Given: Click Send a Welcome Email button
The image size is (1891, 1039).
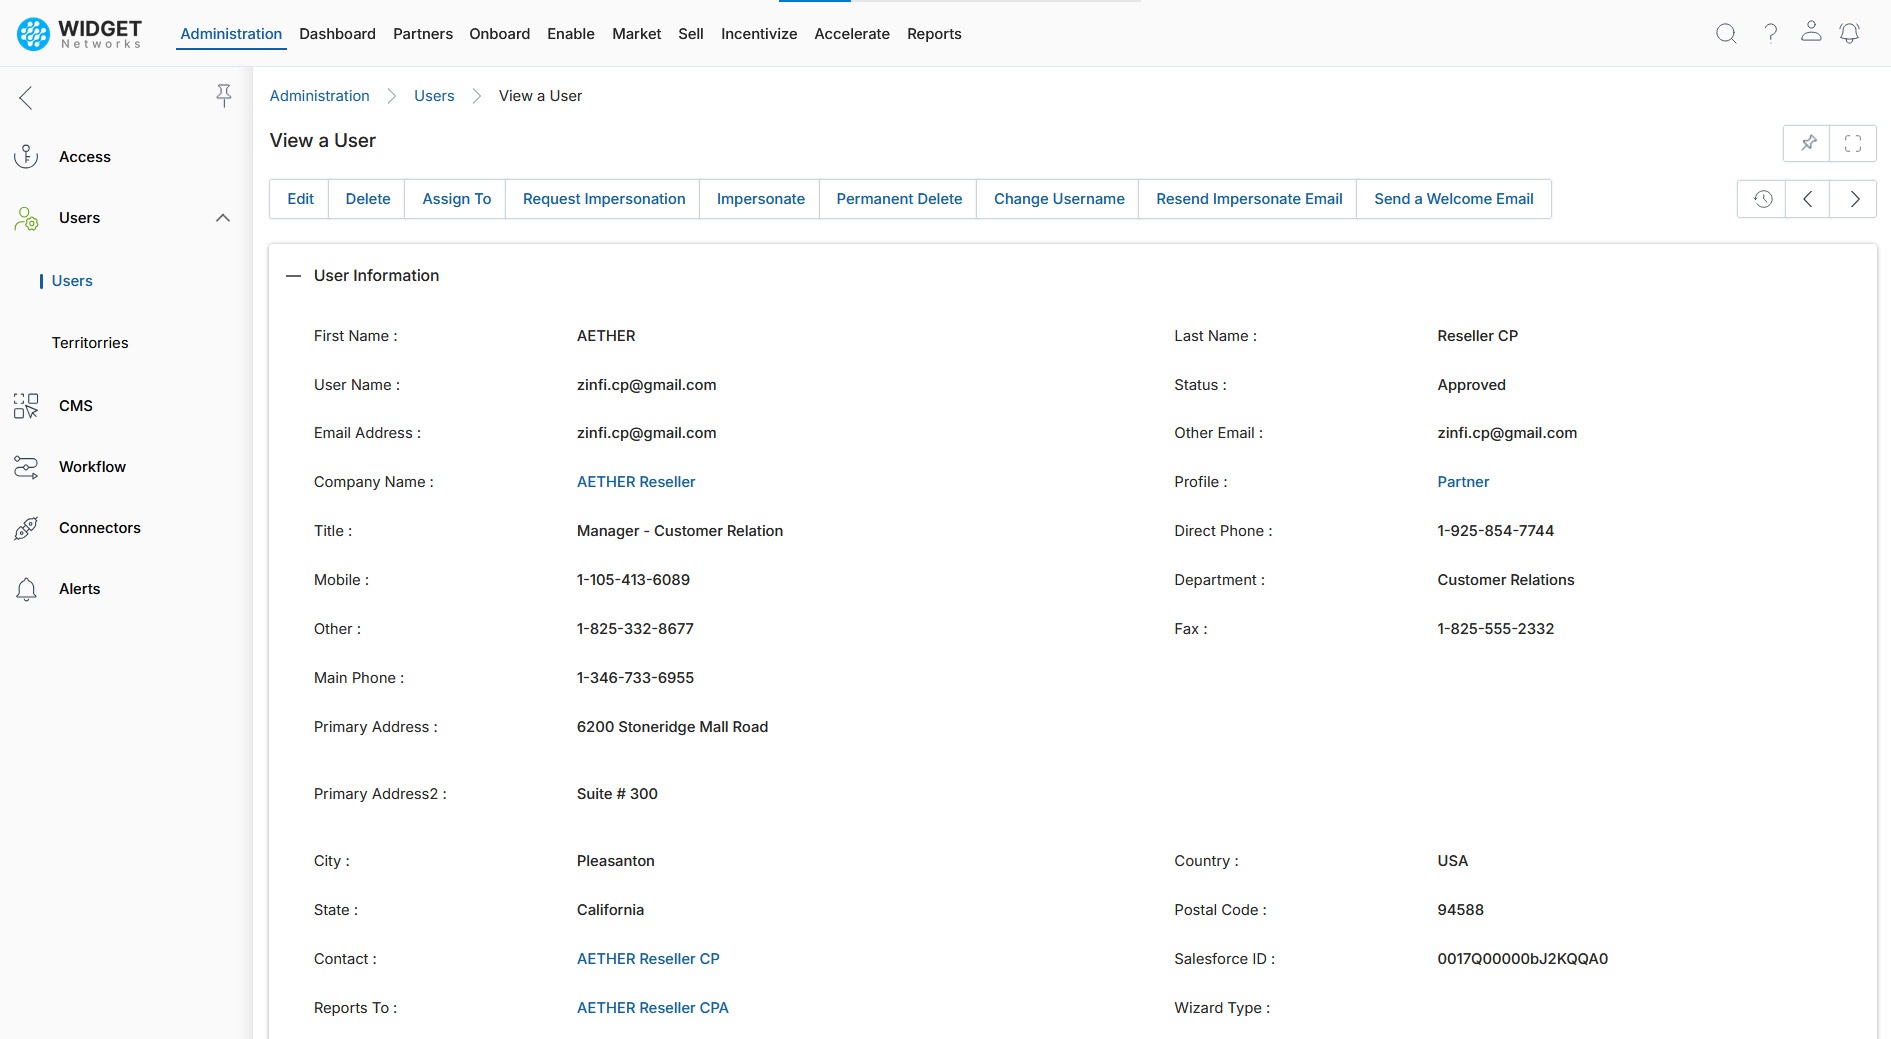Looking at the screenshot, I should [x=1454, y=199].
